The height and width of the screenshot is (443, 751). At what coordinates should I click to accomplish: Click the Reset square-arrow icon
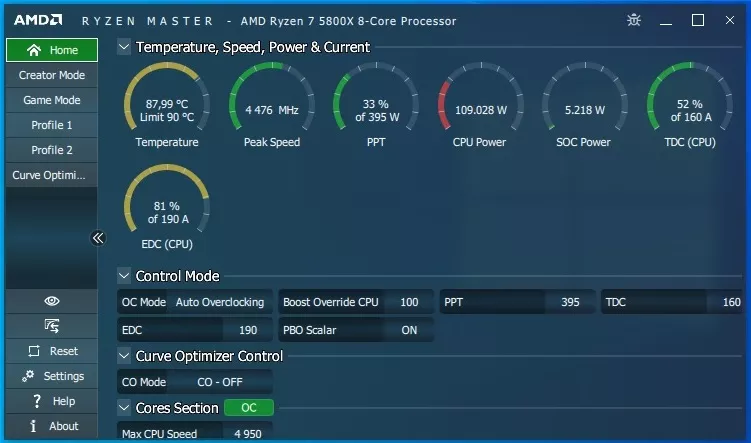(34, 351)
